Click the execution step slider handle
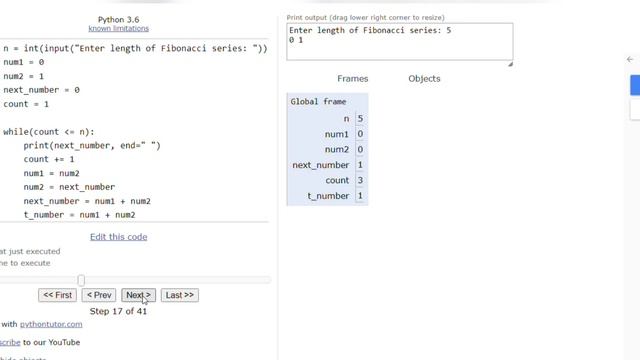Screen dimensions: 640x360 81,280
